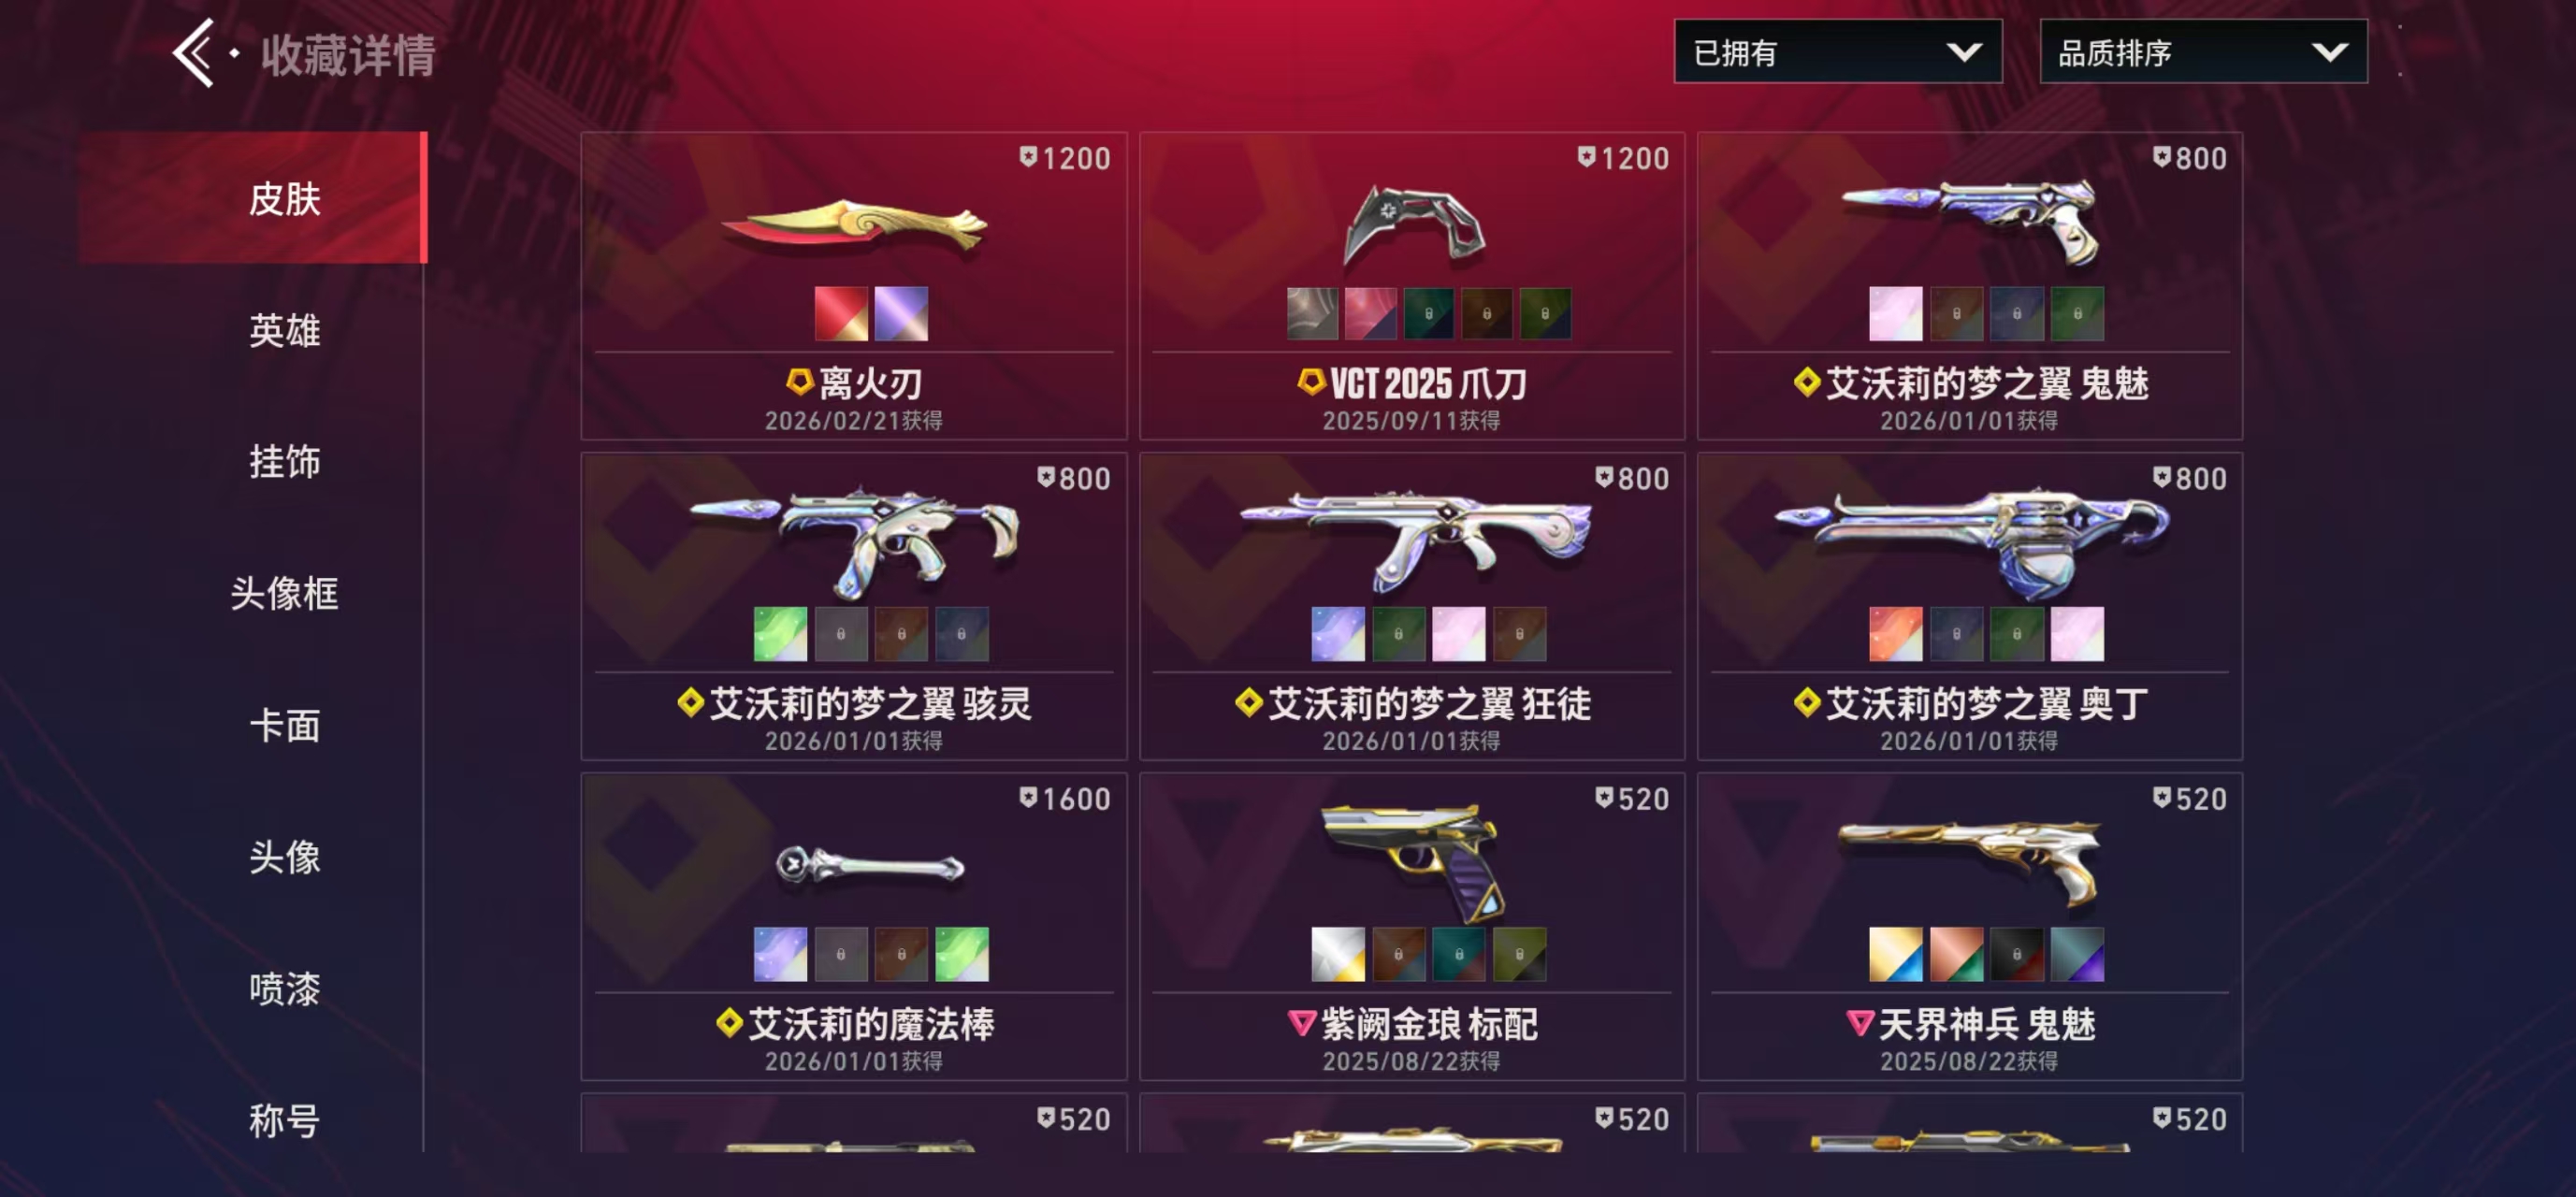Open the 挂饰 category
The image size is (2576, 1197).
(285, 462)
